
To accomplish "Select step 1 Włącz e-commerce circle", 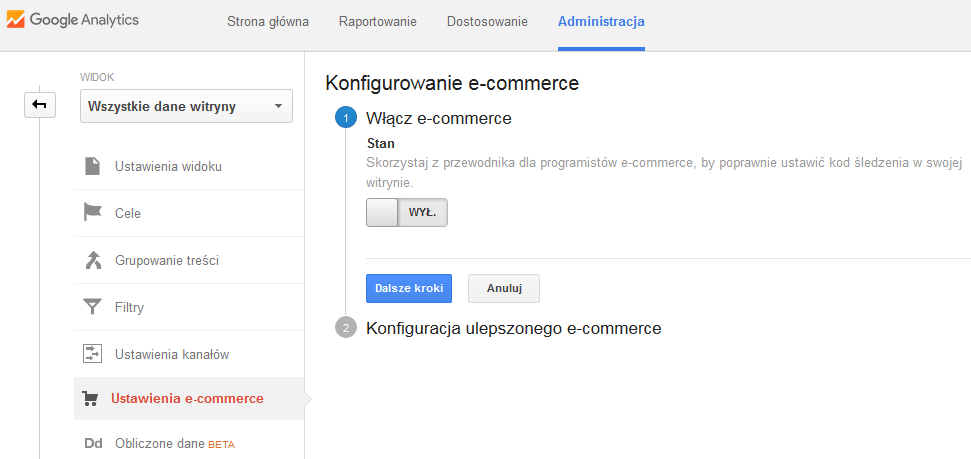I will tap(346, 118).
